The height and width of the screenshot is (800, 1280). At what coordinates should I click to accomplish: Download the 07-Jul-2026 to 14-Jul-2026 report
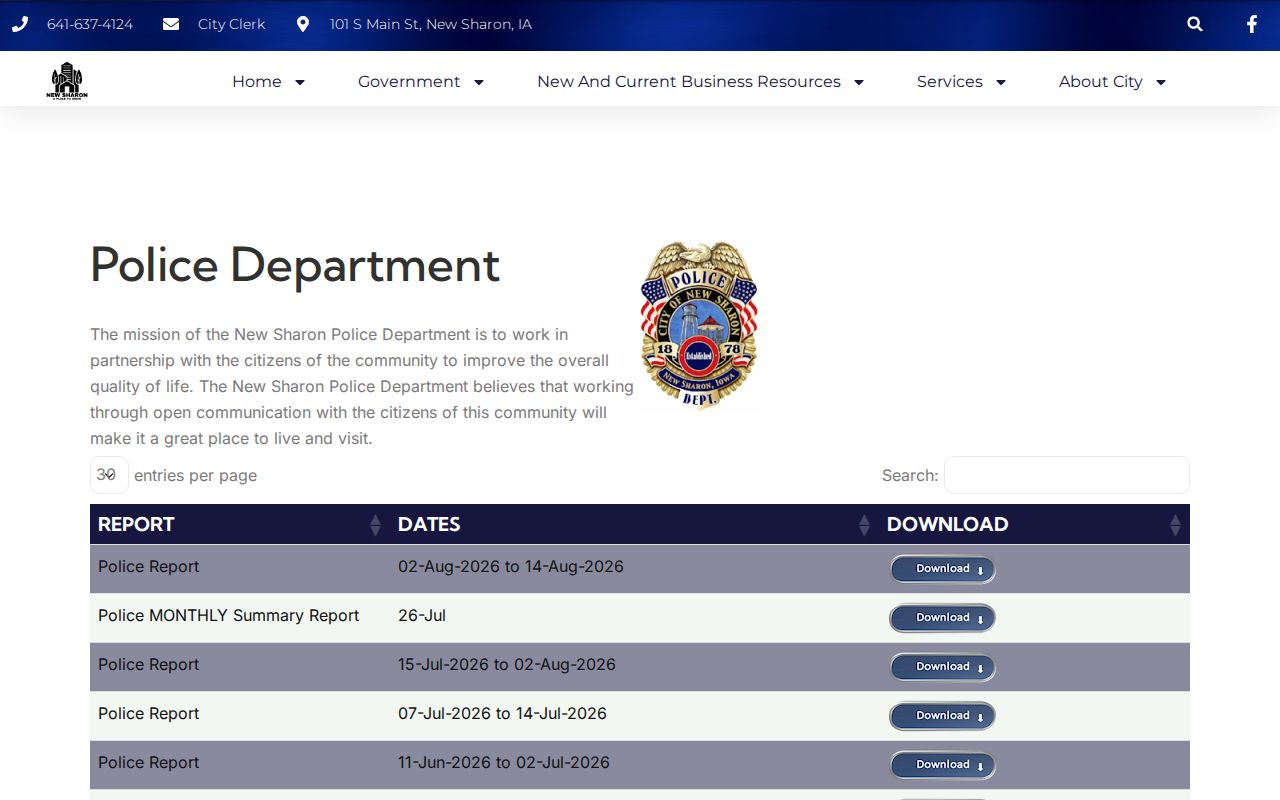click(x=942, y=716)
